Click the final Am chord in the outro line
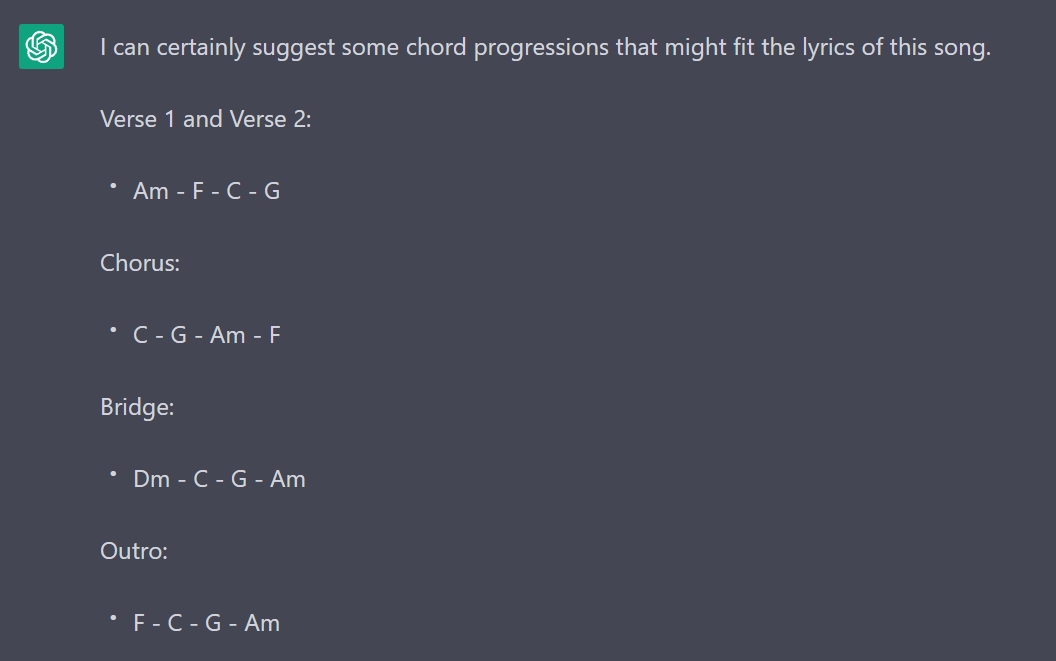Screen dimensions: 1056x661 262,623
